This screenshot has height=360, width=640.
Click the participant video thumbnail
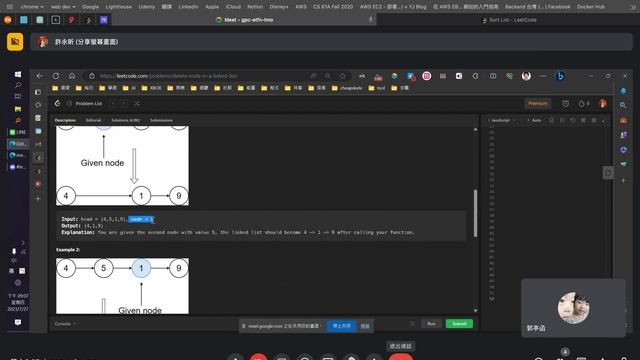pyautogui.click(x=573, y=307)
